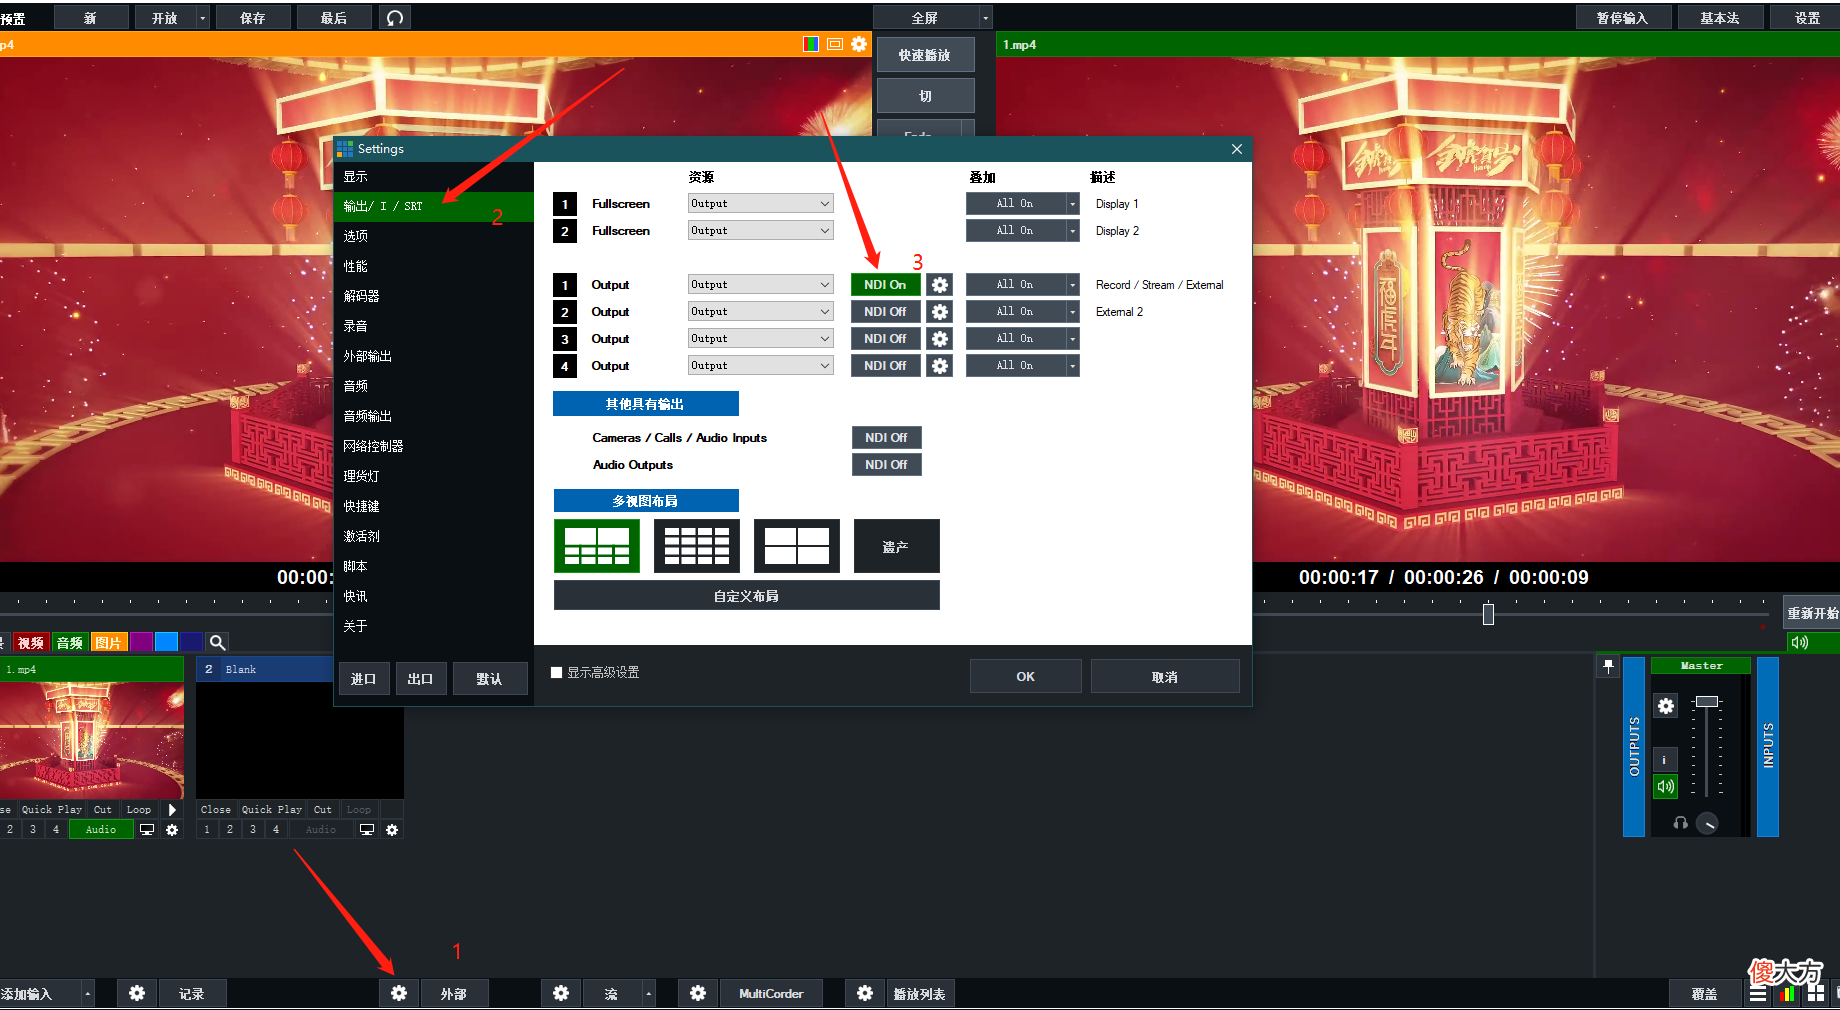Open NDI settings gear for Output 2
This screenshot has width=1840, height=1010.
[x=940, y=312]
